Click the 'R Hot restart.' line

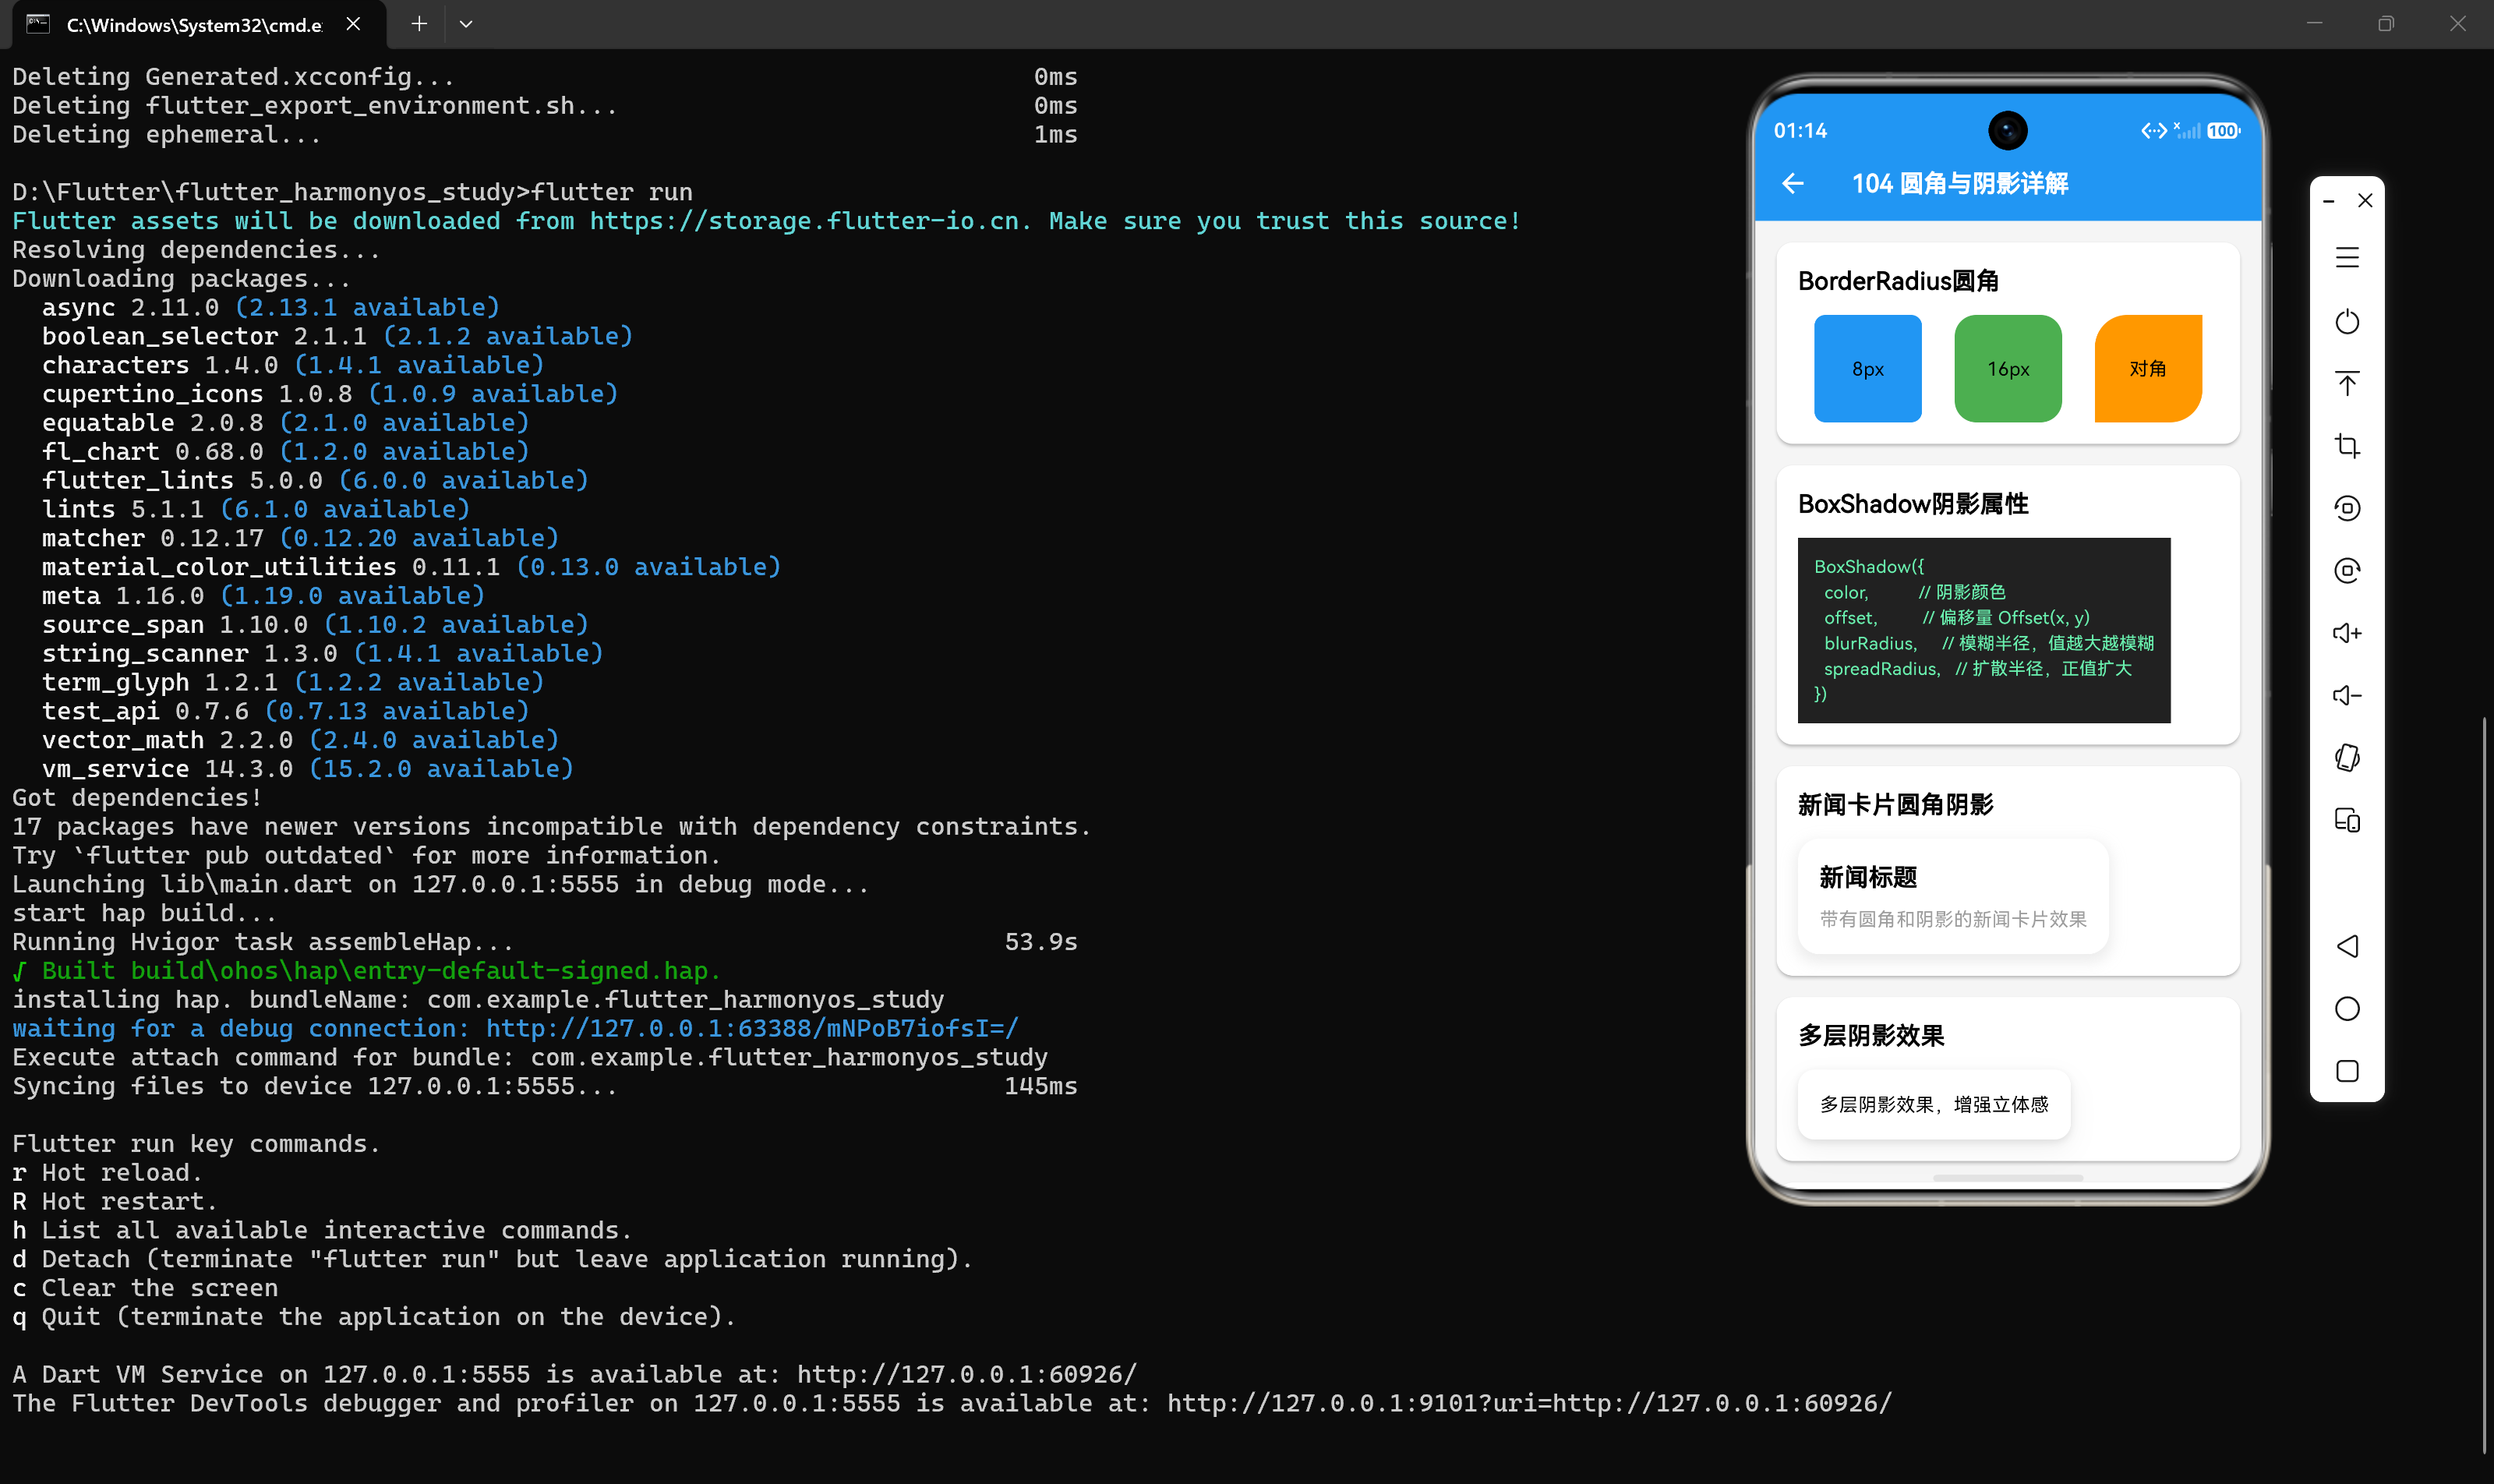[115, 1201]
